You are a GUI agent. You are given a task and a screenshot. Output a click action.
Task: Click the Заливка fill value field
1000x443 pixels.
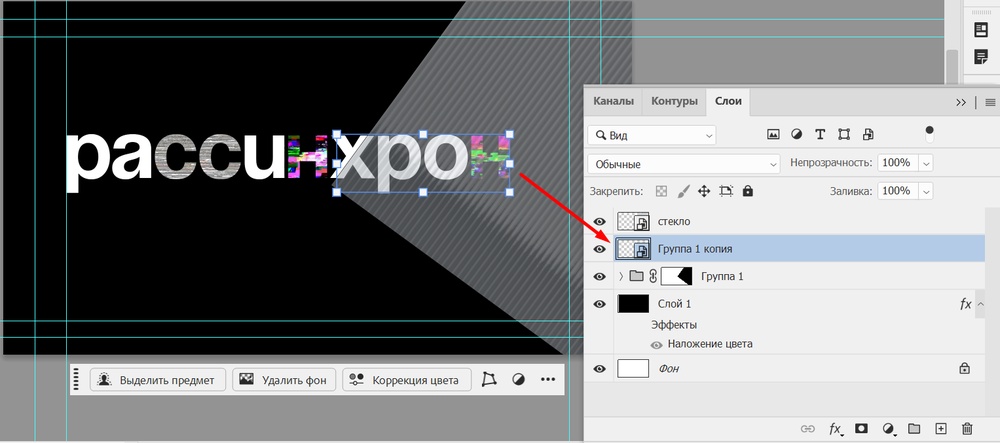coord(896,190)
